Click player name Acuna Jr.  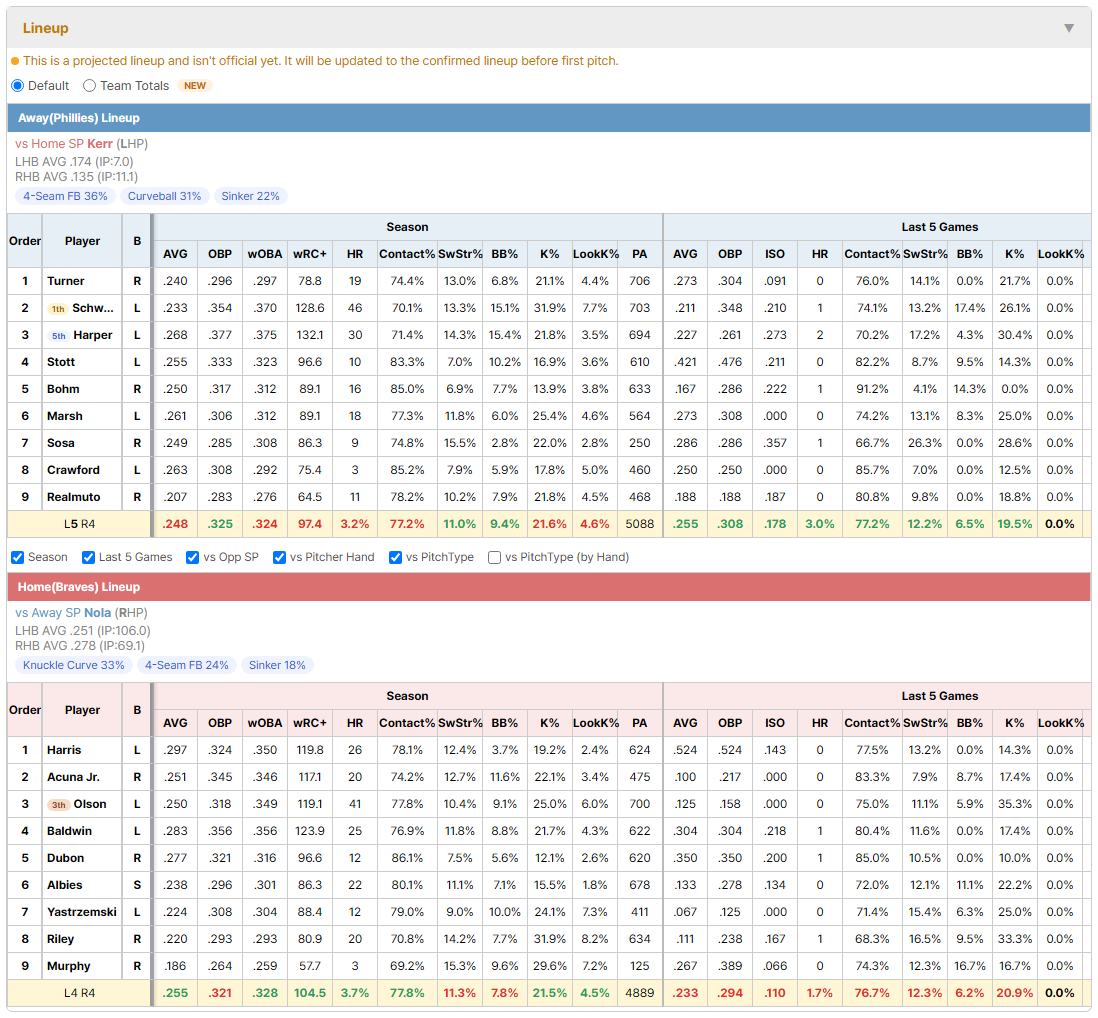point(74,778)
